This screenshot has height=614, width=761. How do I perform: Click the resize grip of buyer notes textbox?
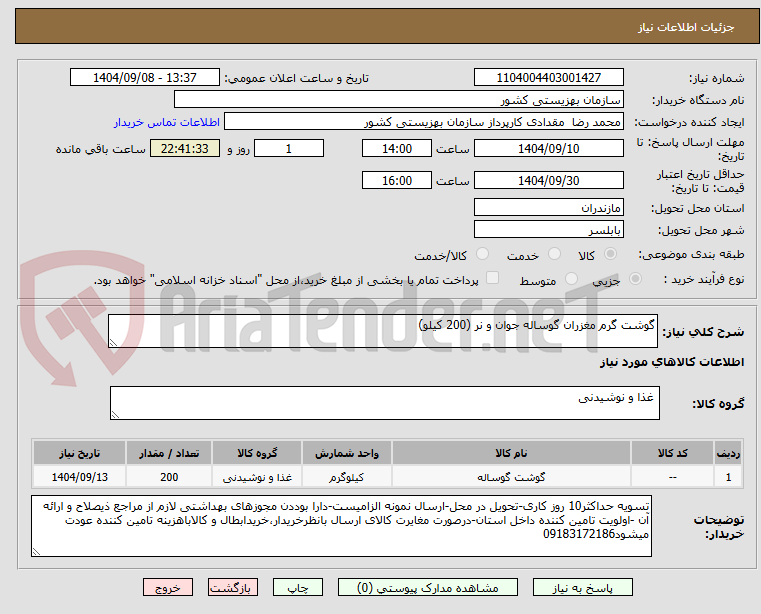click(36, 551)
